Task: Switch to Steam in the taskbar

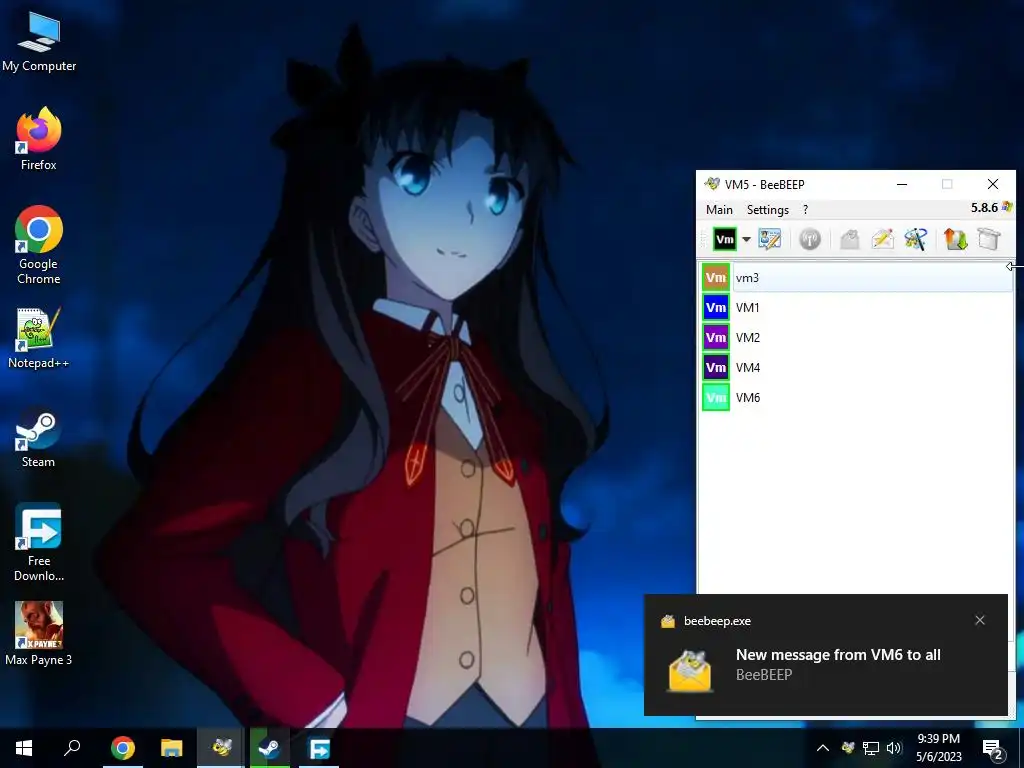Action: (270, 748)
